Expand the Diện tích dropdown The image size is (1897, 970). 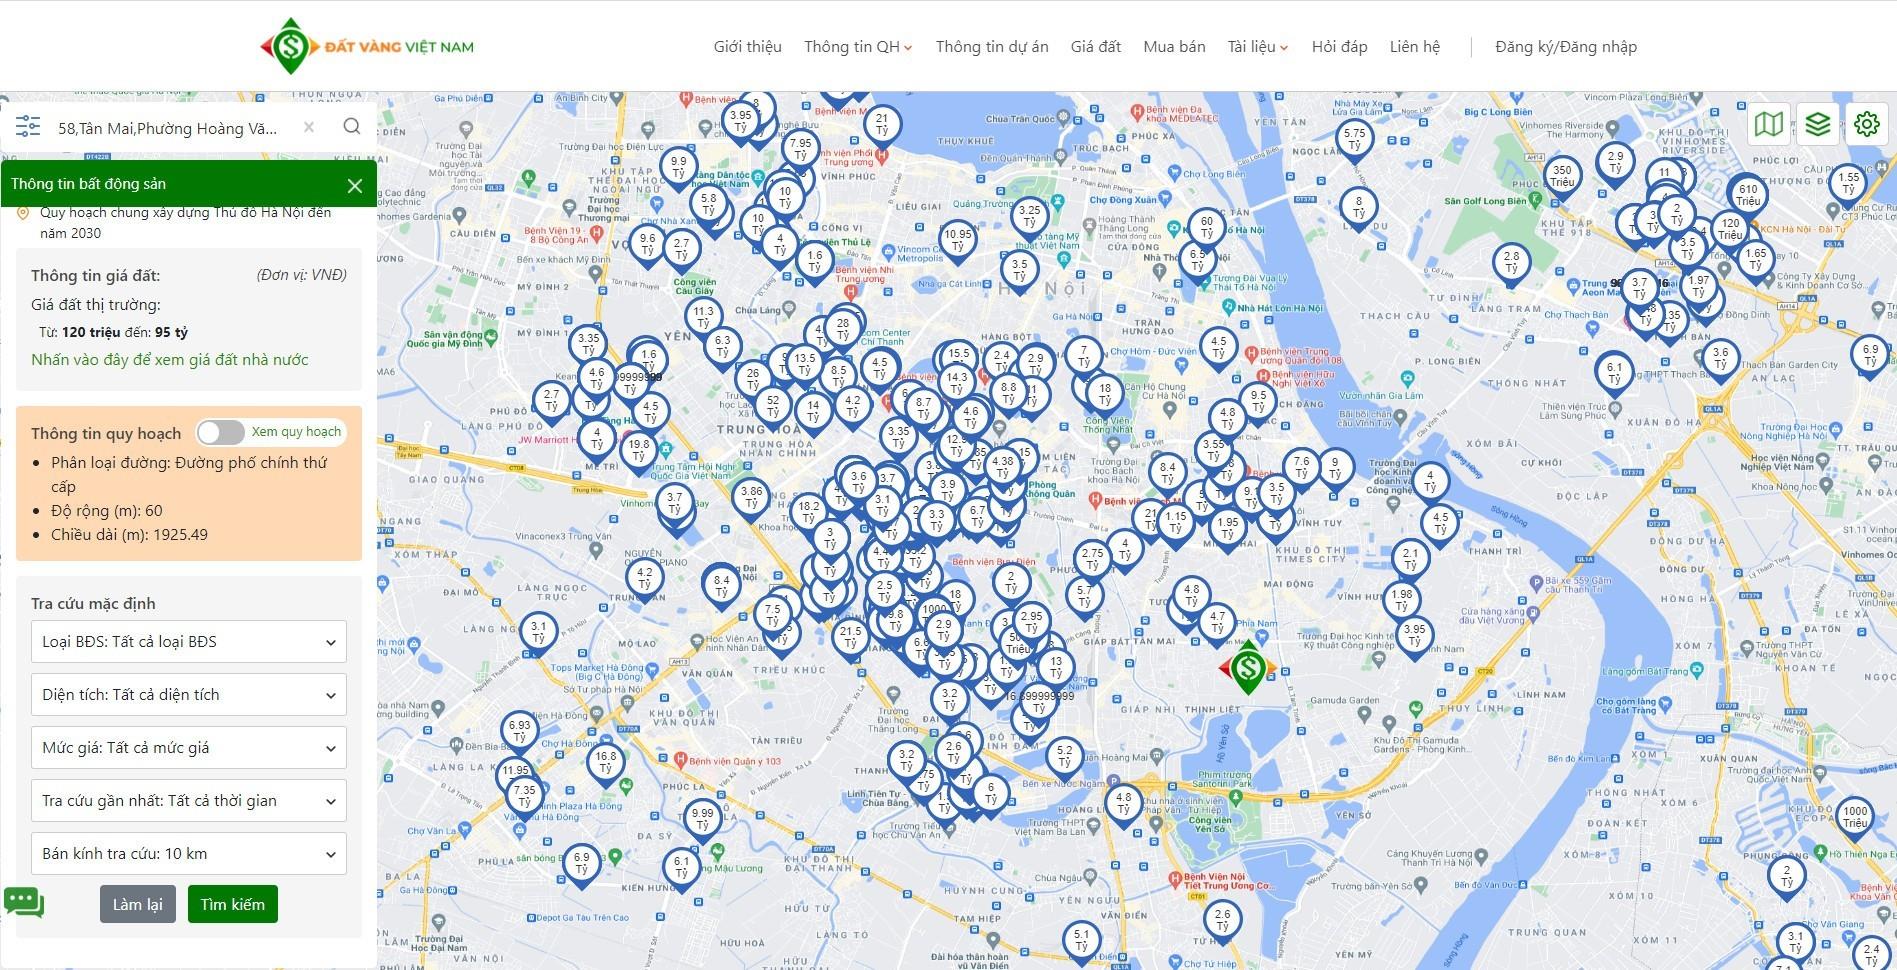click(x=189, y=695)
